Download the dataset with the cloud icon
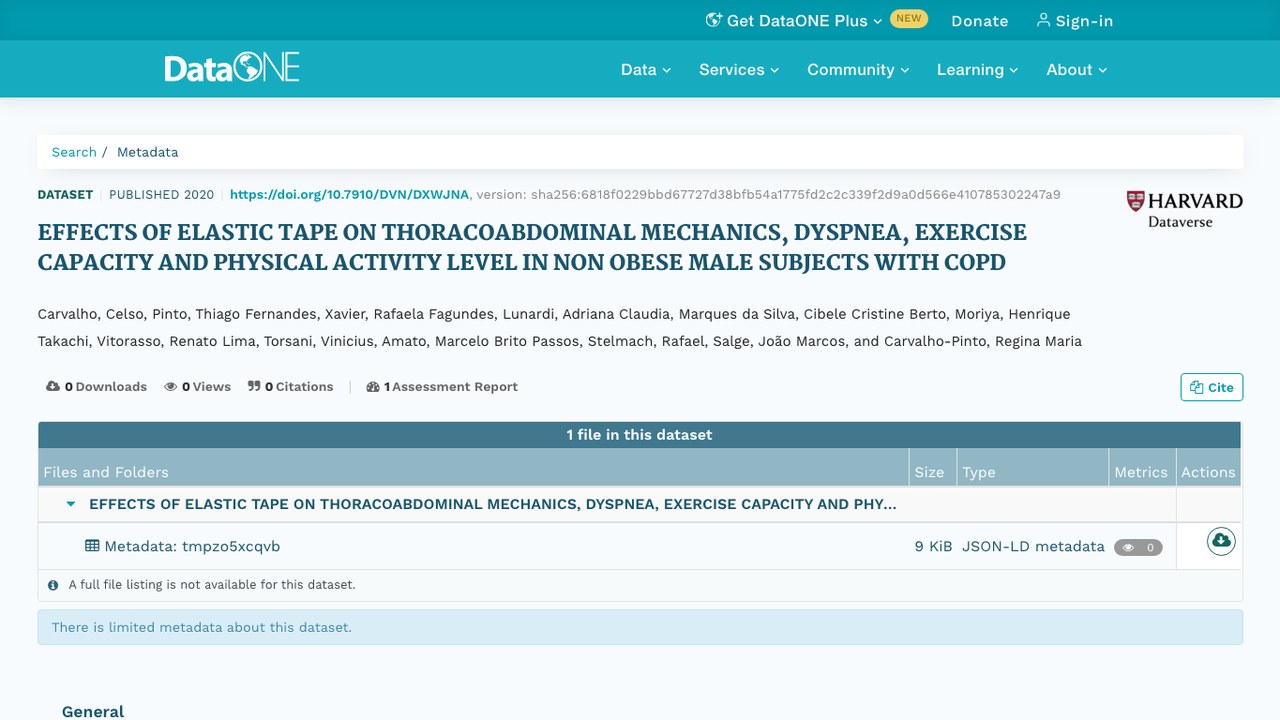1280x720 pixels. [x=1221, y=541]
